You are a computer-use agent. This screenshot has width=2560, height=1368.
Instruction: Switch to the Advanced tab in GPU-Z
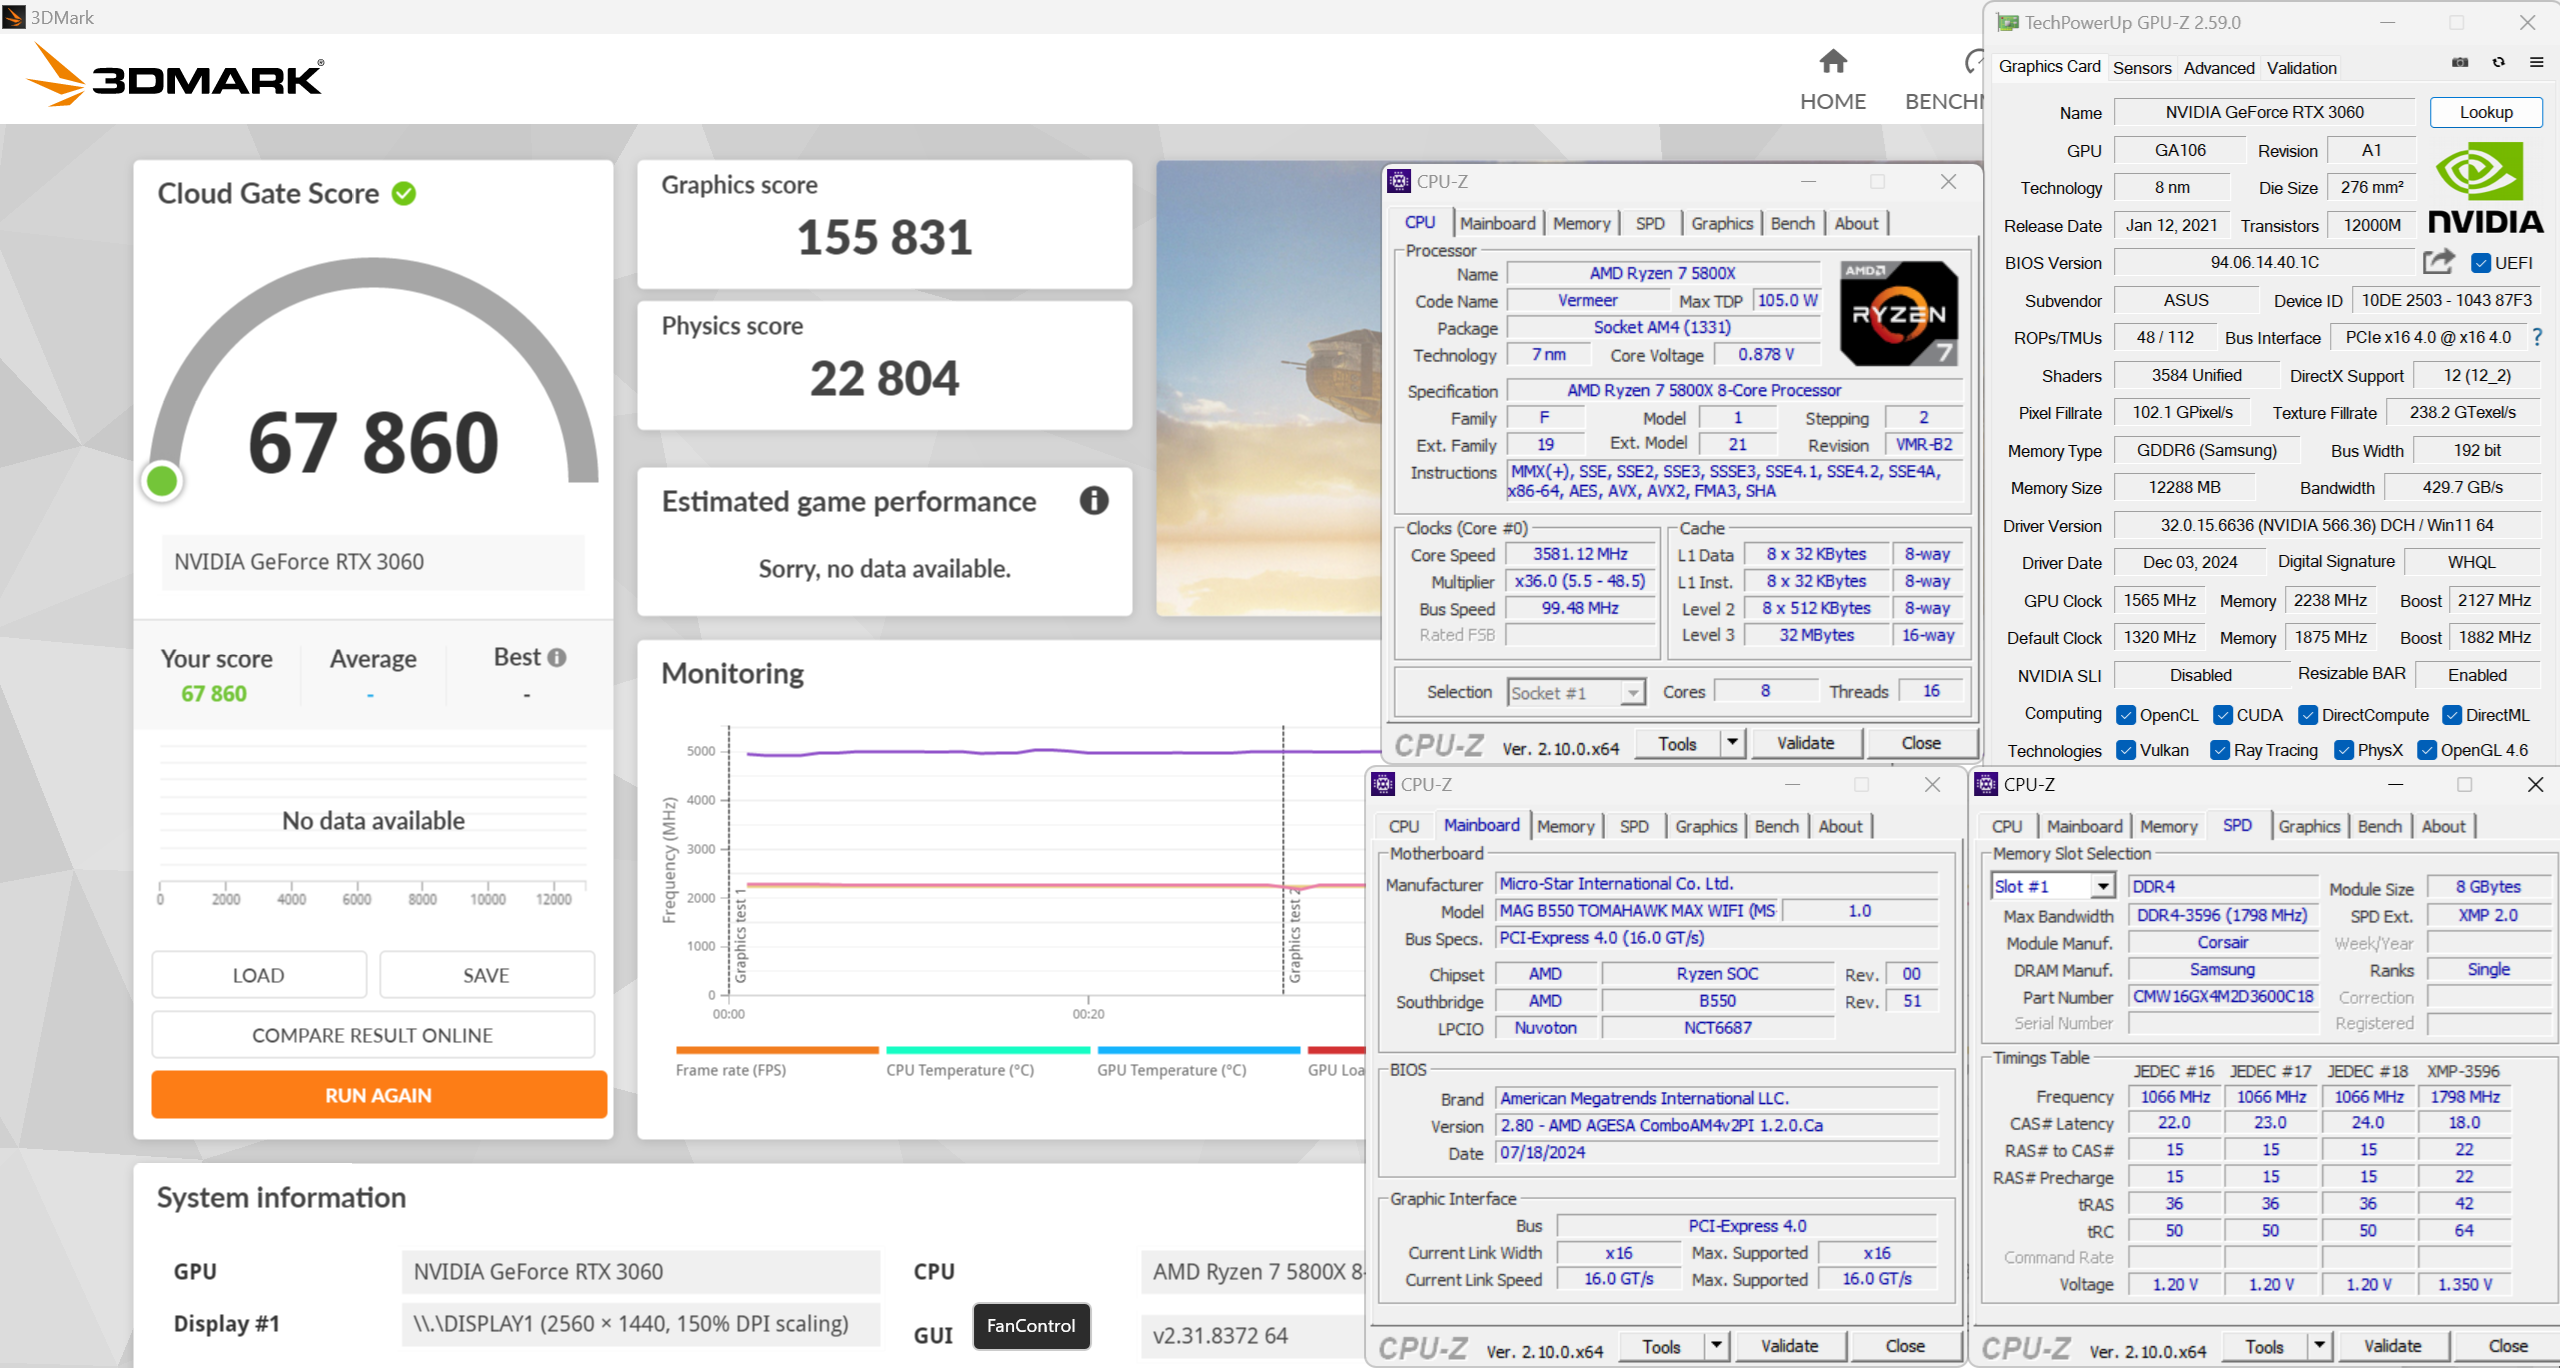point(2219,68)
